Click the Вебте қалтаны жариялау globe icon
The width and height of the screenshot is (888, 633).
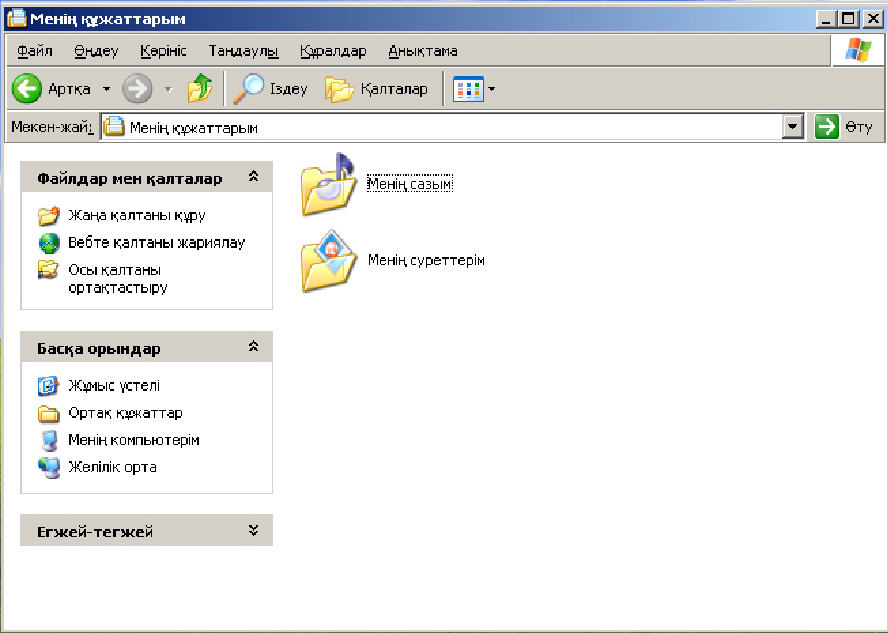[x=49, y=243]
